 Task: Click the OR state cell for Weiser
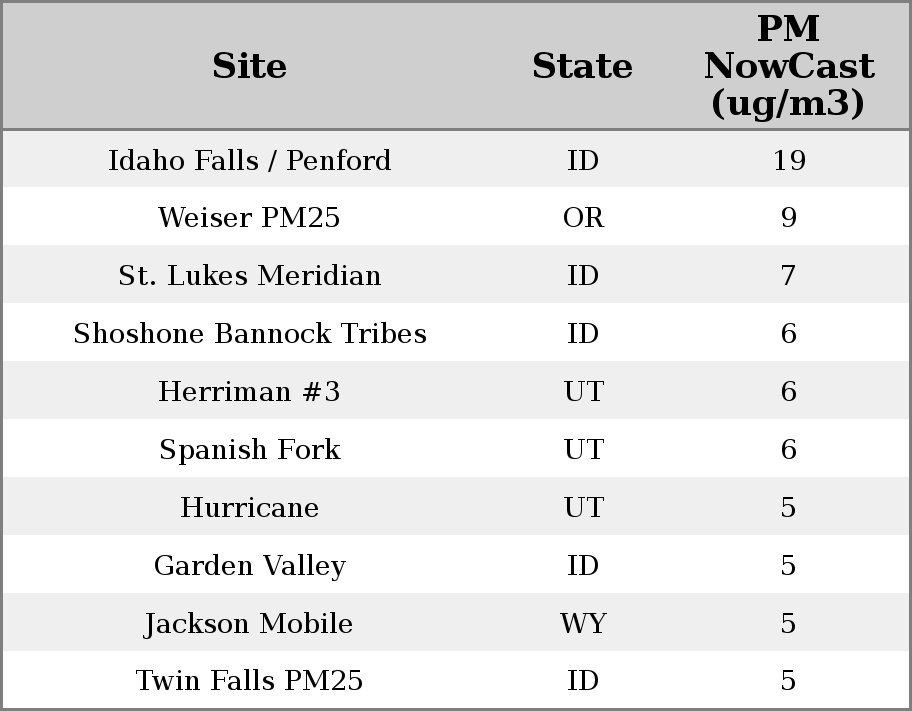click(583, 218)
